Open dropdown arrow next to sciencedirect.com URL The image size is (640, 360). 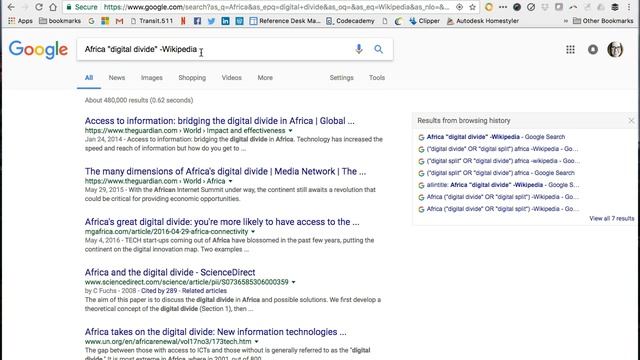293,282
